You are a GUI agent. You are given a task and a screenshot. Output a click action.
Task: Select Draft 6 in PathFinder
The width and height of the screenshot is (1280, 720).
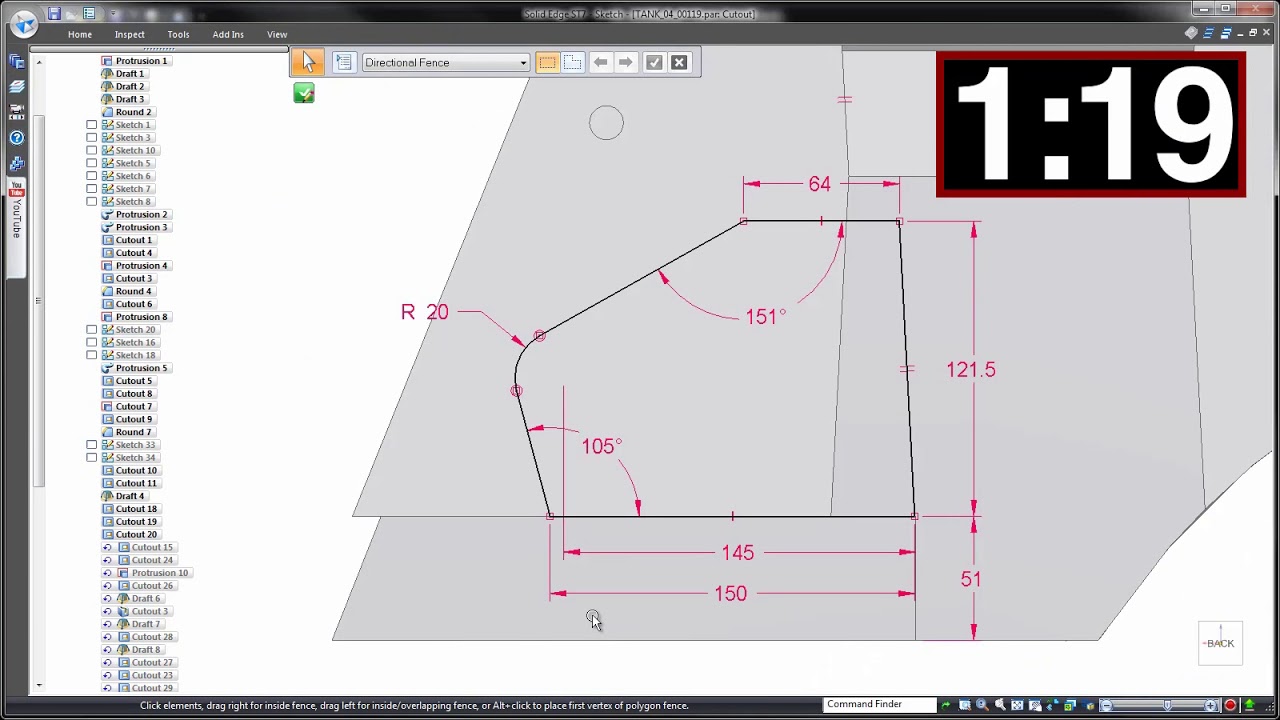(x=138, y=598)
